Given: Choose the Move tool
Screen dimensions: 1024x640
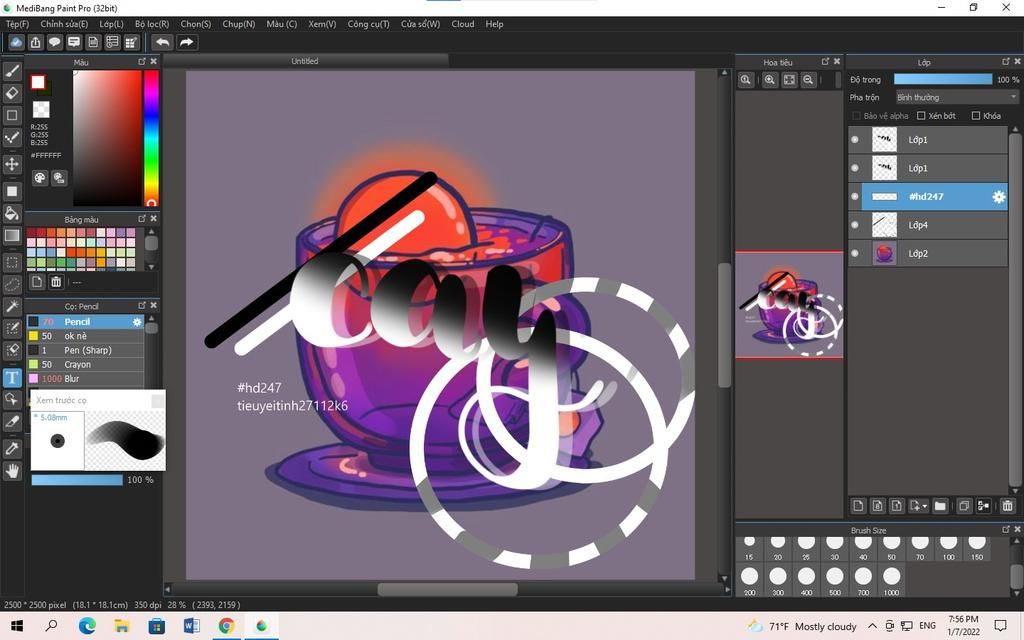Looking at the screenshot, I should pyautogui.click(x=12, y=164).
